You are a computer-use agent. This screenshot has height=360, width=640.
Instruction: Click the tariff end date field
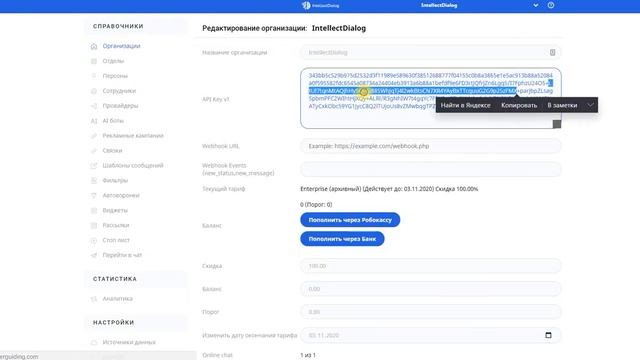431,335
